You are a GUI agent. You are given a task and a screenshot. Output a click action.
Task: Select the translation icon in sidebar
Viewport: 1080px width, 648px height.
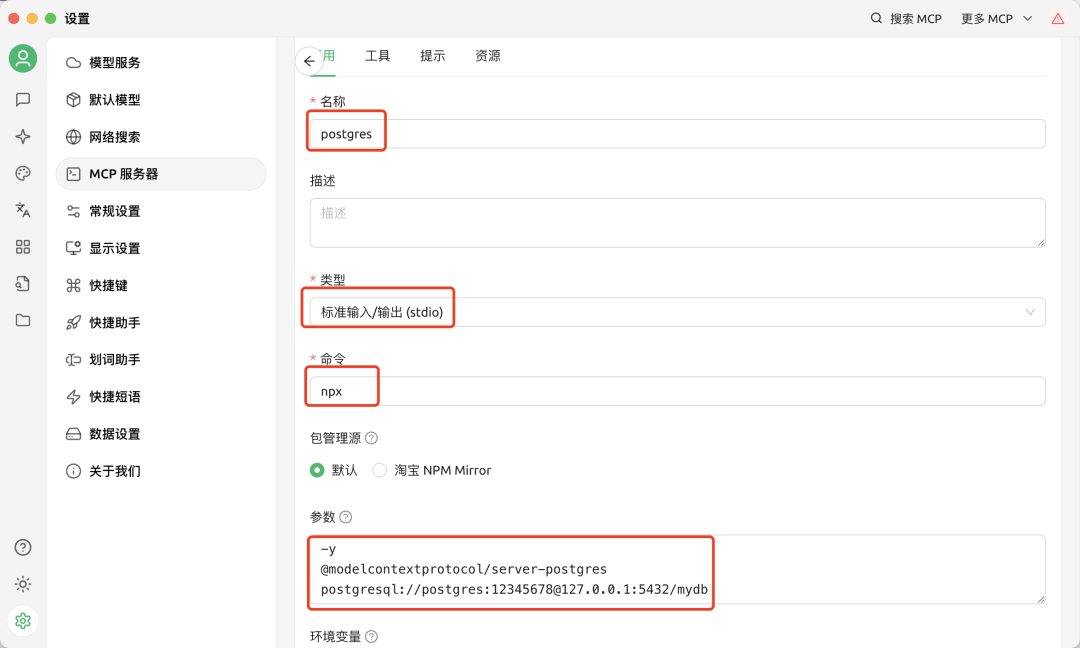[22, 210]
